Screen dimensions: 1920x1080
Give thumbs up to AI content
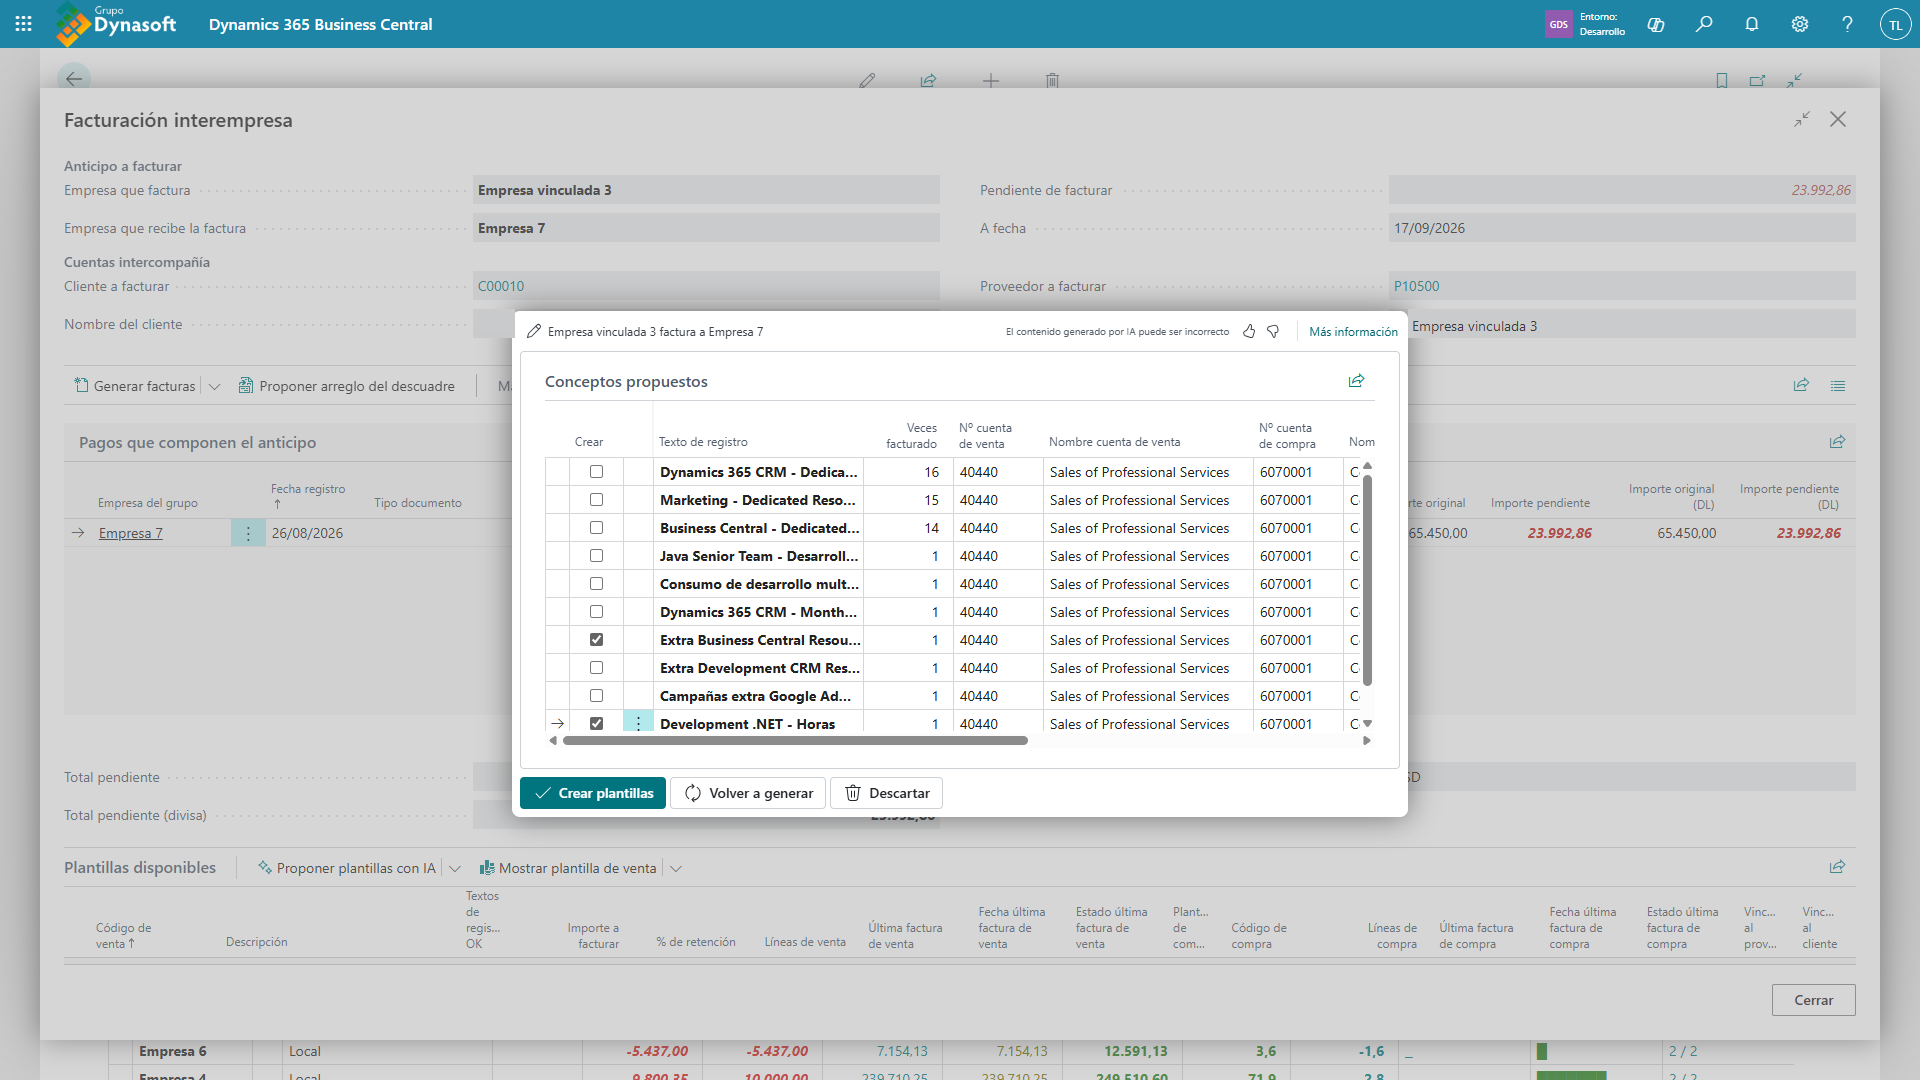click(x=1249, y=332)
